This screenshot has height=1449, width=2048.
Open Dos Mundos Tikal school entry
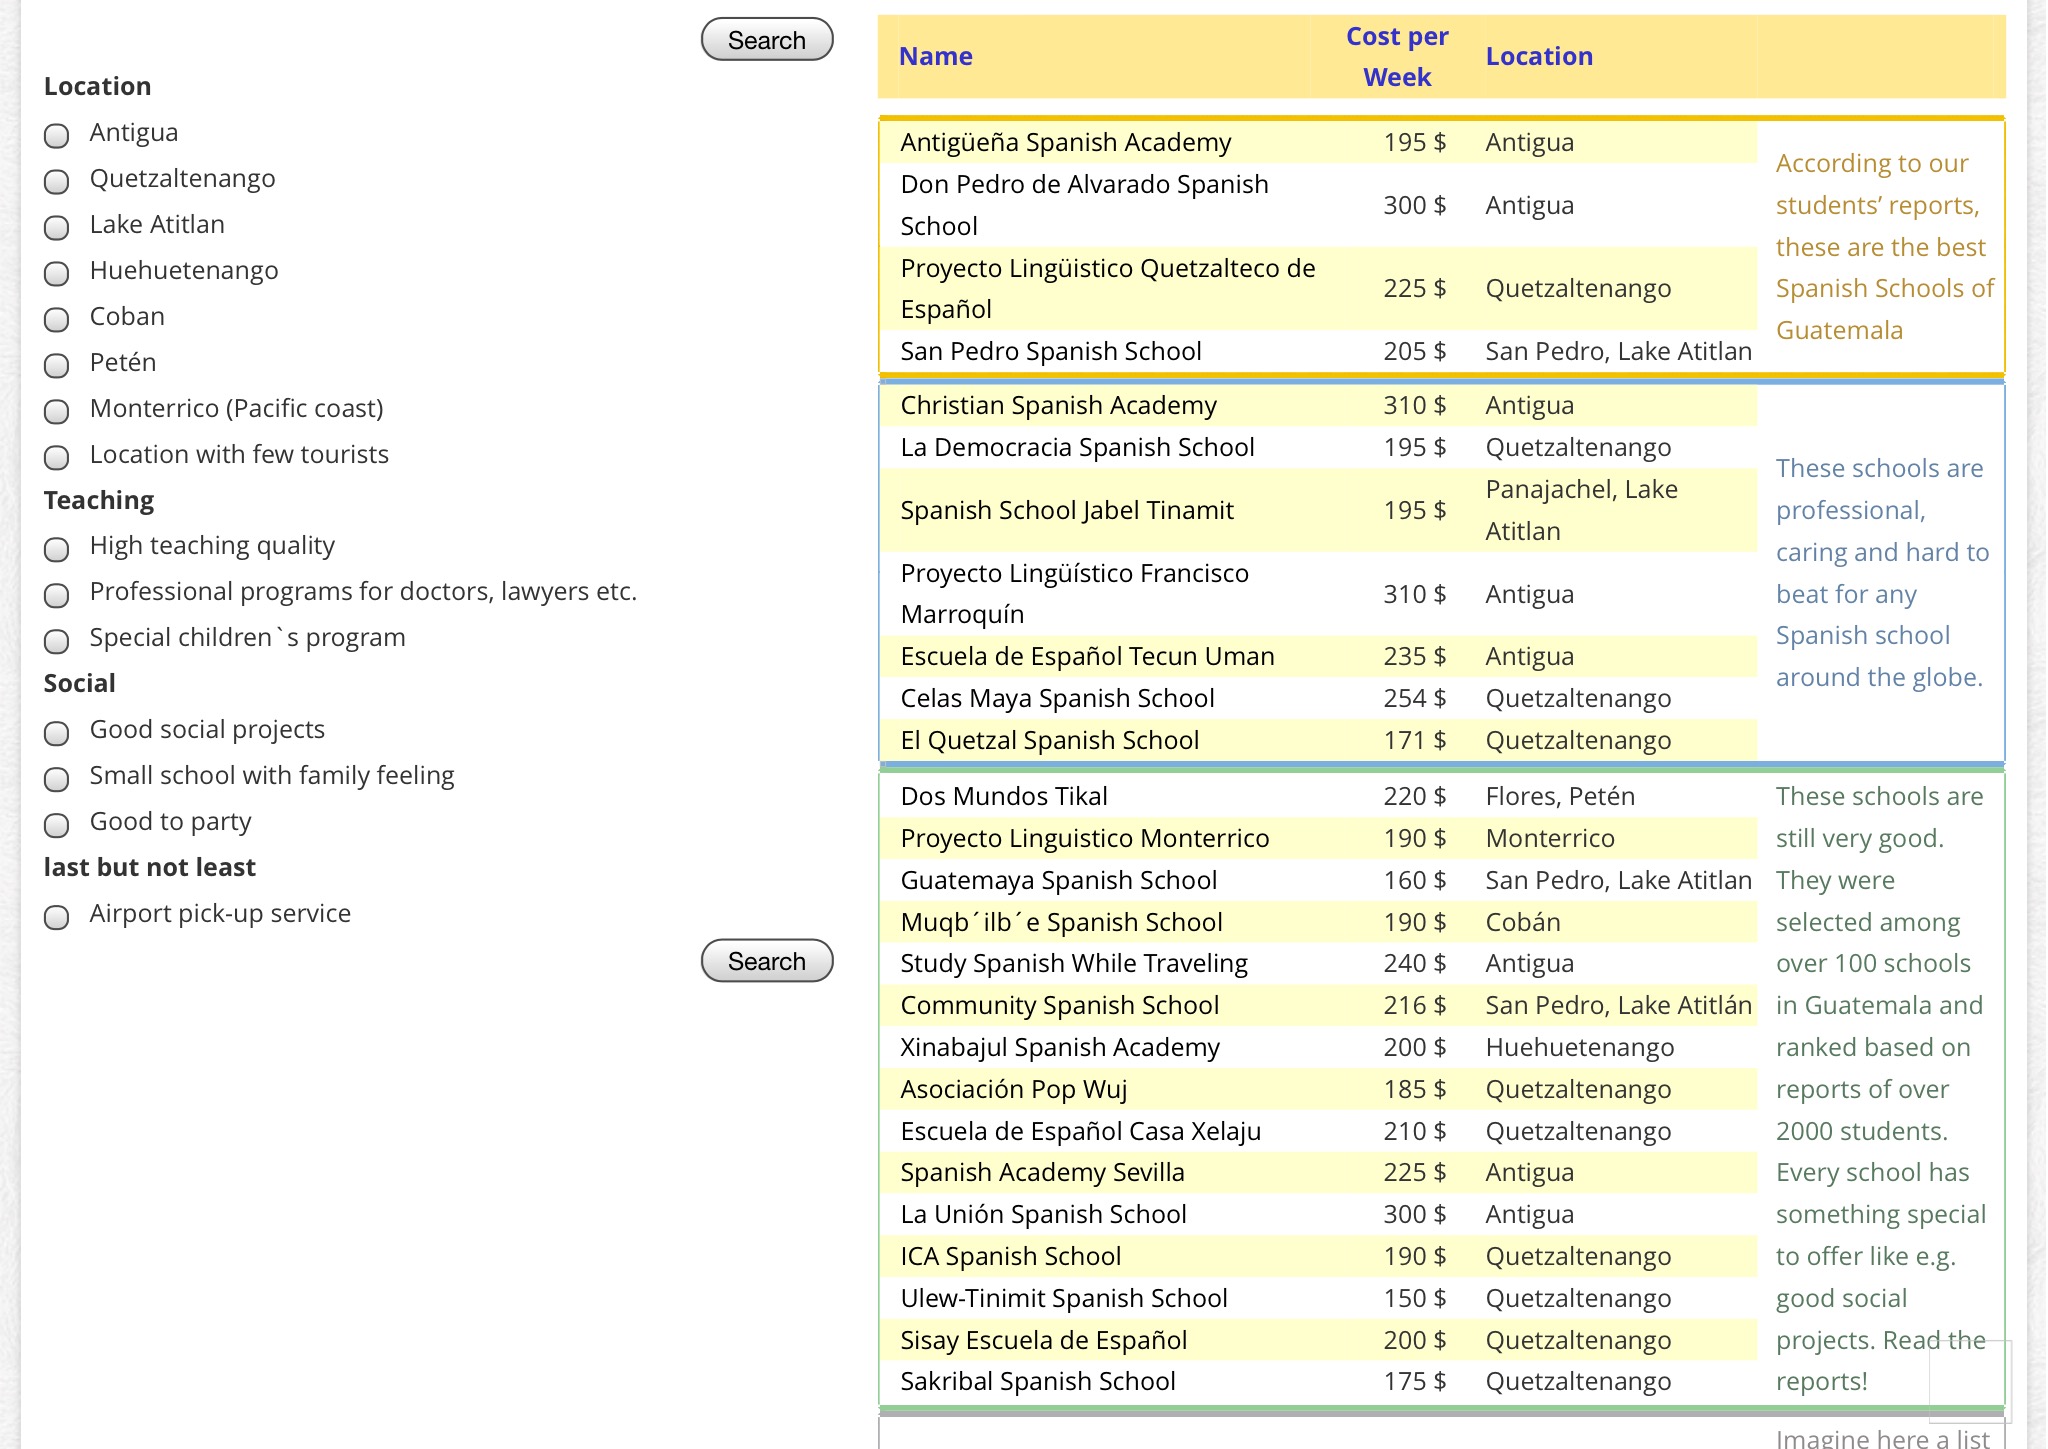click(x=1003, y=797)
